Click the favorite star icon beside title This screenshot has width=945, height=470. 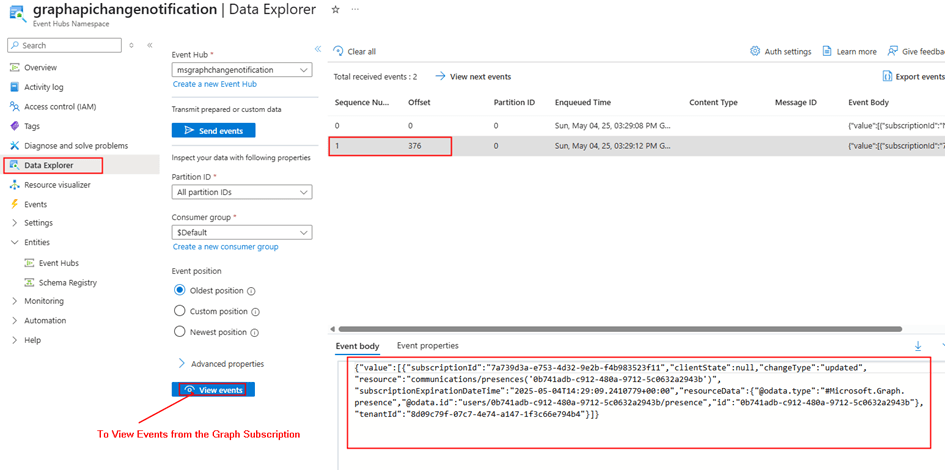(335, 10)
